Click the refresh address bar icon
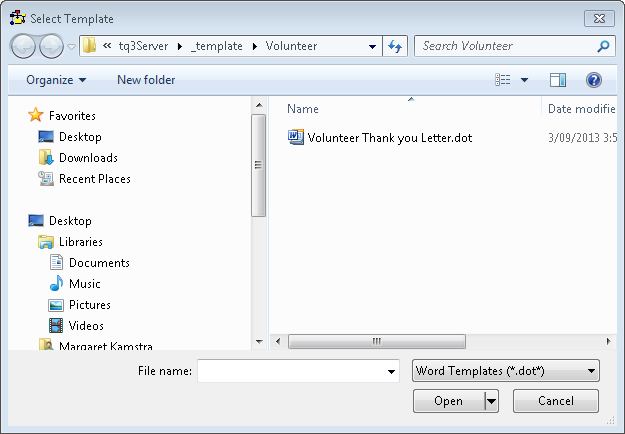This screenshot has height=434, width=625. tap(394, 46)
